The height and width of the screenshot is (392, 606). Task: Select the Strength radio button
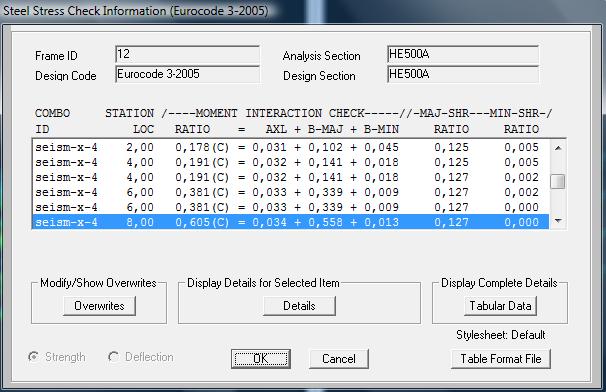click(x=34, y=356)
